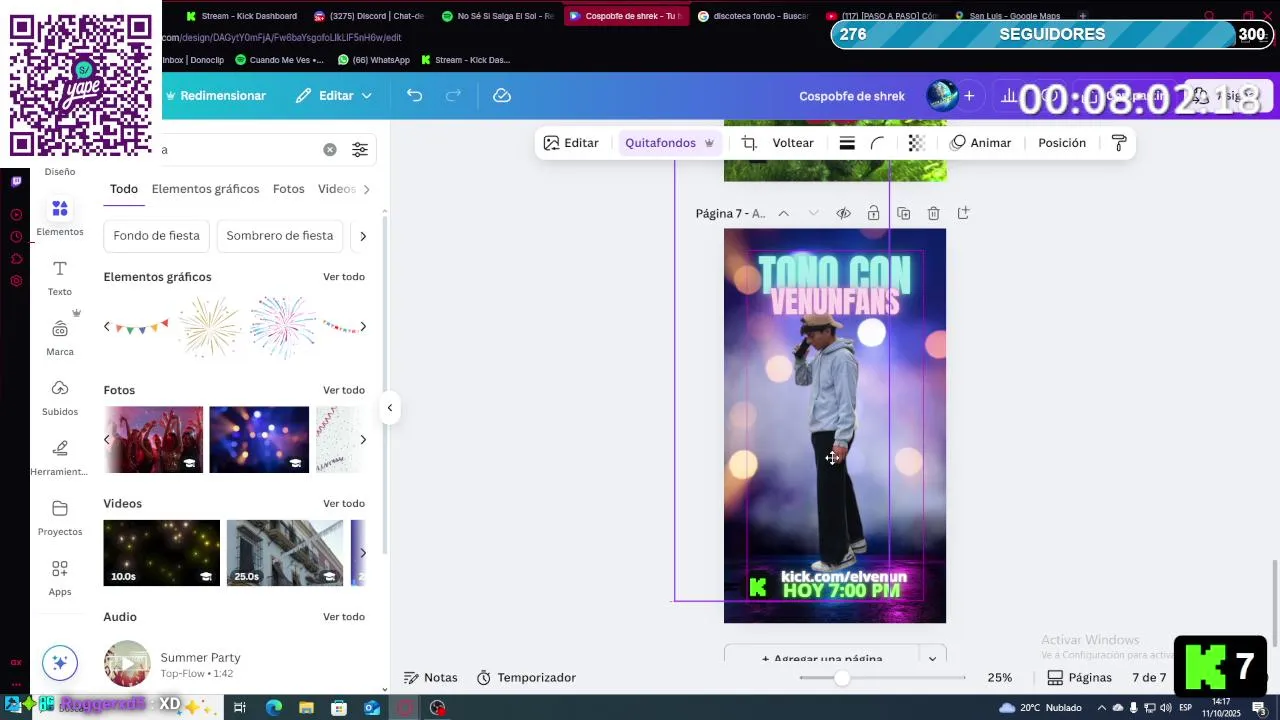Open the Marca brand panel
This screenshot has width=1280, height=720.
pos(60,338)
